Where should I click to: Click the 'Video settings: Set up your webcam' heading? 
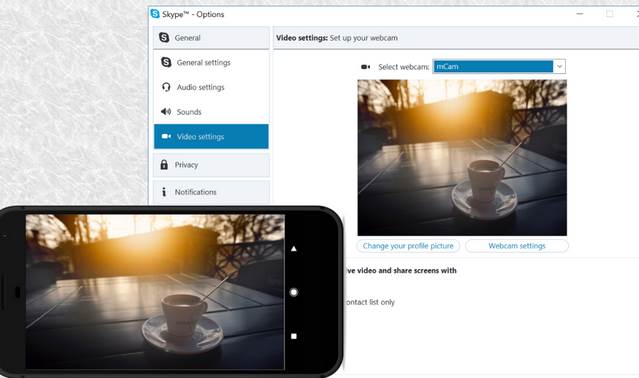(337, 38)
